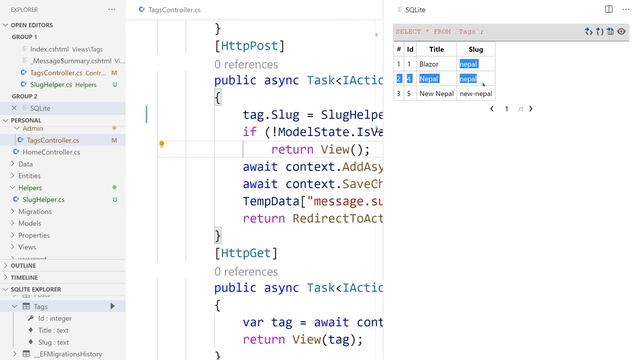Export SQLite results with curved brackets icon
This screenshot has height=360, width=640.
click(x=600, y=31)
